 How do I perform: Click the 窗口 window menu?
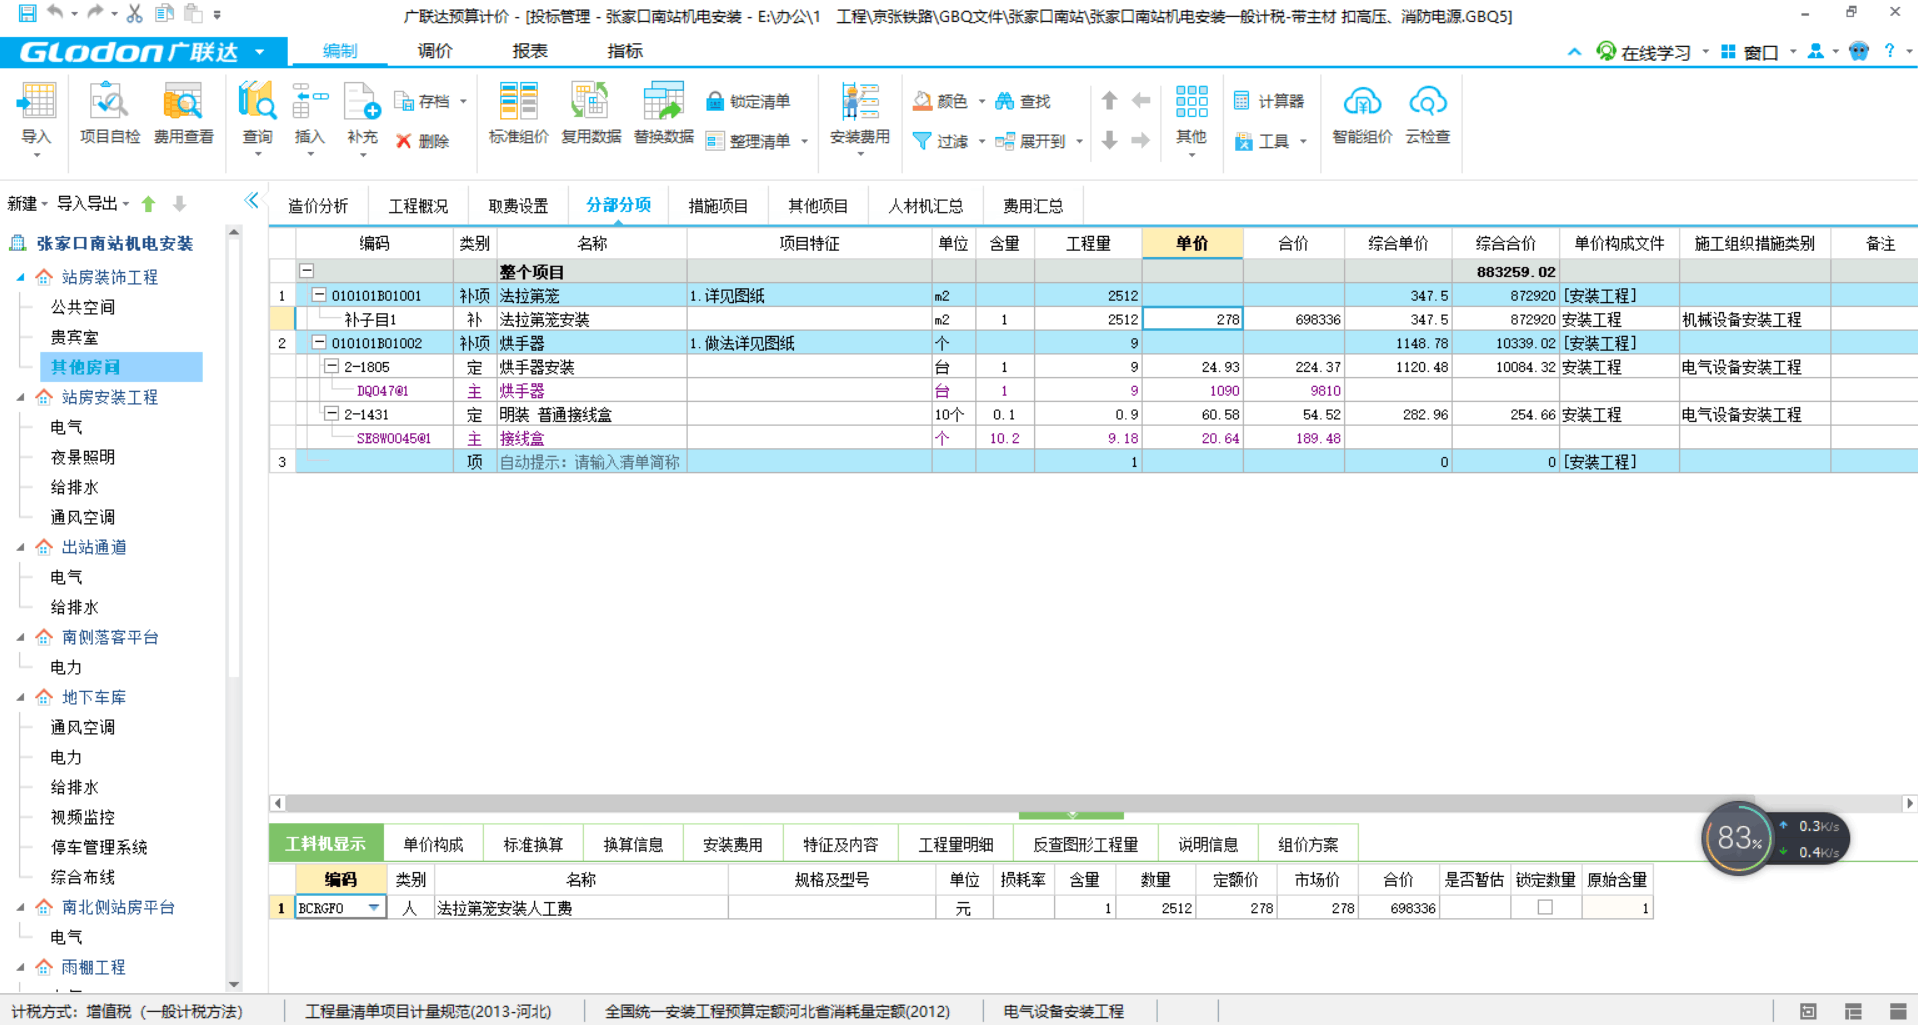(1752, 52)
